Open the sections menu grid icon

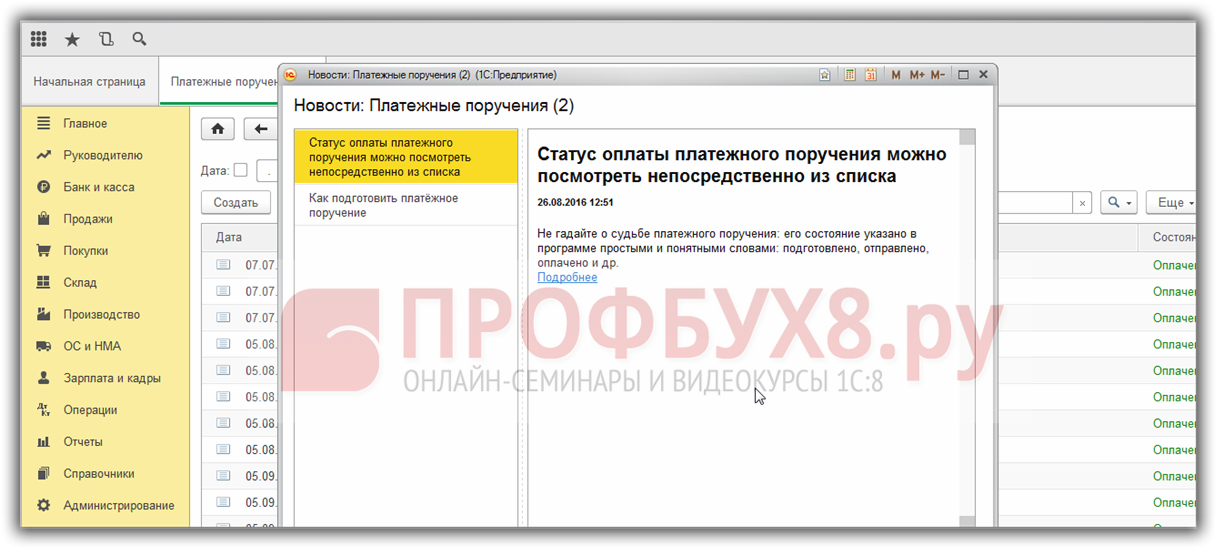click(39, 40)
